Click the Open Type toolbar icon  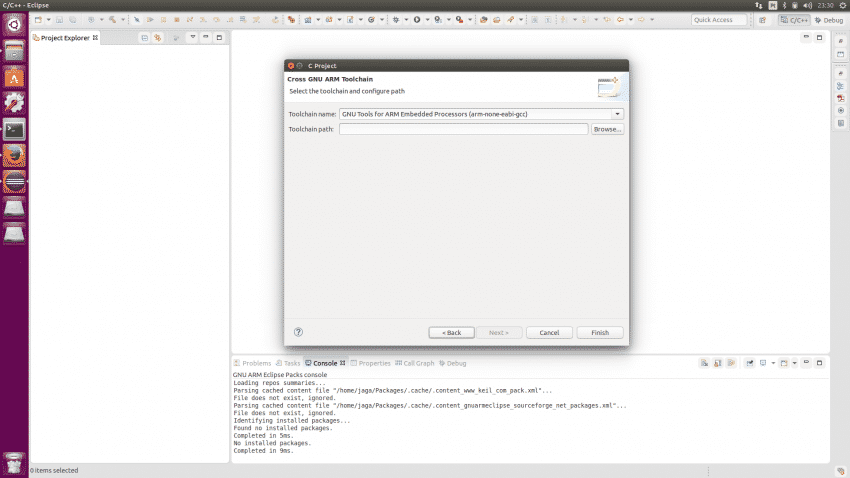pyautogui.click(x=484, y=20)
